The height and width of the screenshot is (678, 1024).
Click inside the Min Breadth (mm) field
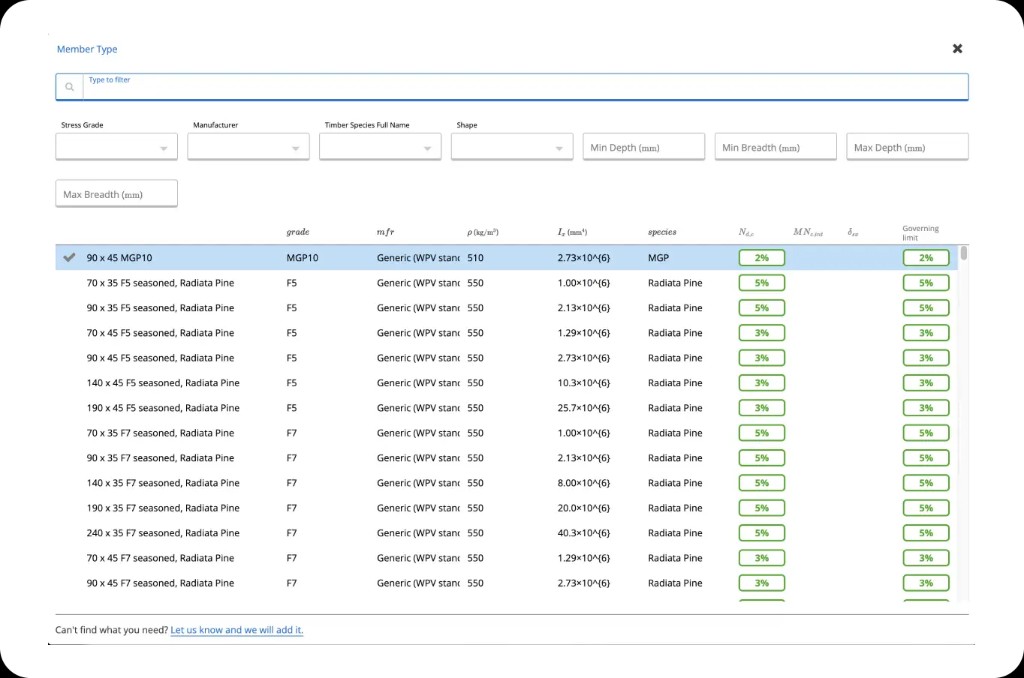point(775,146)
